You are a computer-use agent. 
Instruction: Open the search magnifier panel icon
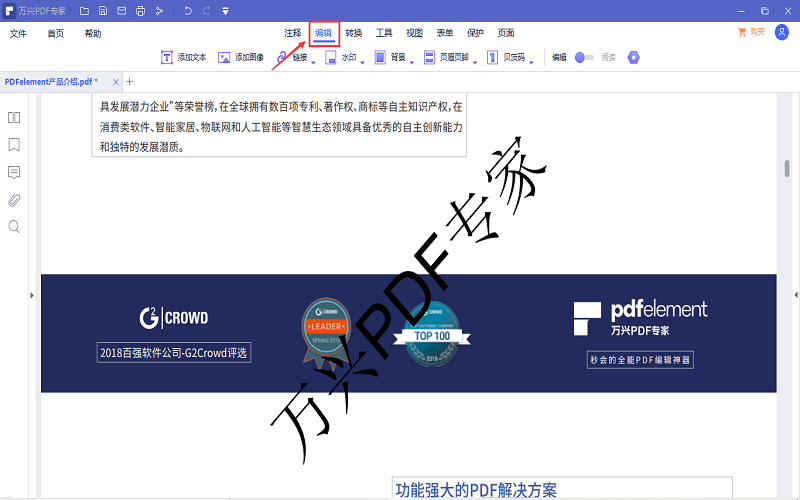coord(14,227)
